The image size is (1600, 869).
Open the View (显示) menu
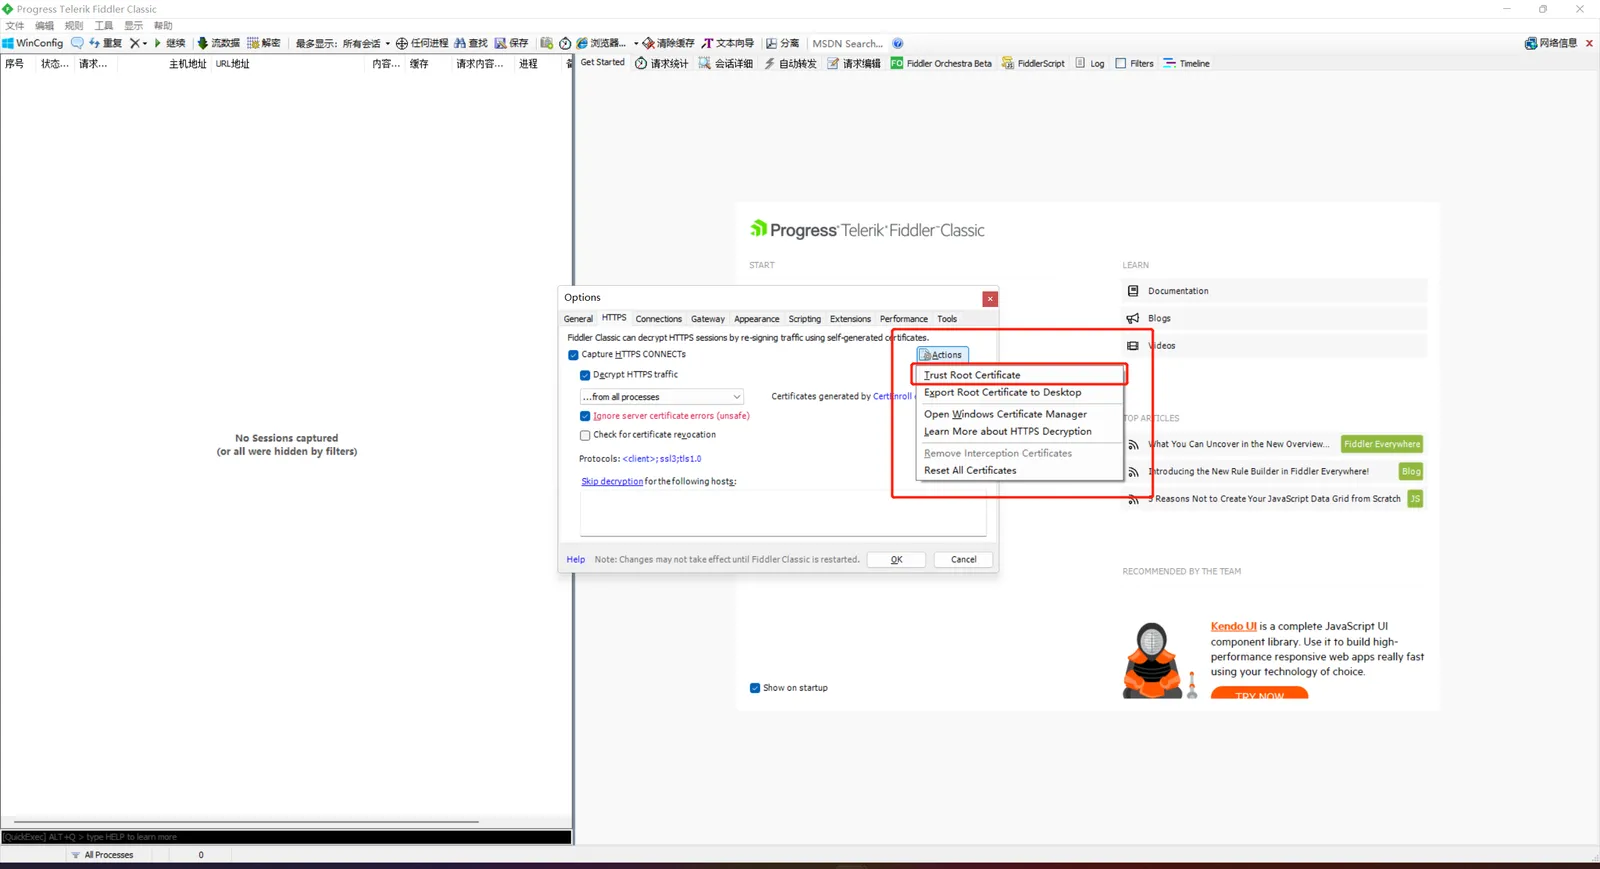click(134, 26)
